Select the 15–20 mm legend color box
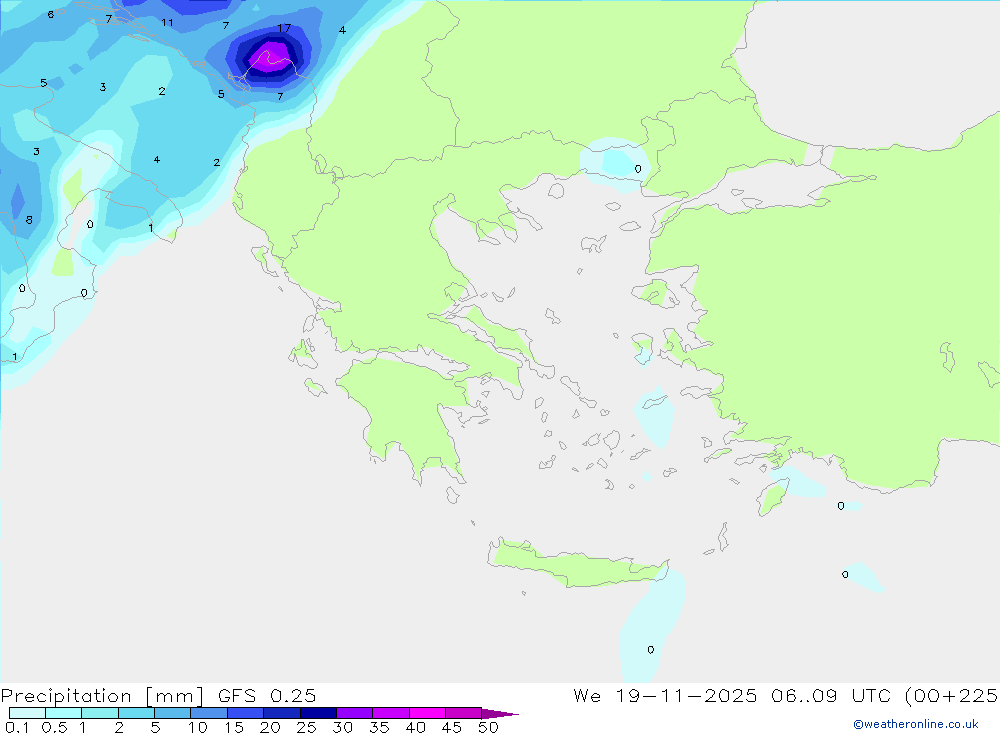 [x=246, y=713]
